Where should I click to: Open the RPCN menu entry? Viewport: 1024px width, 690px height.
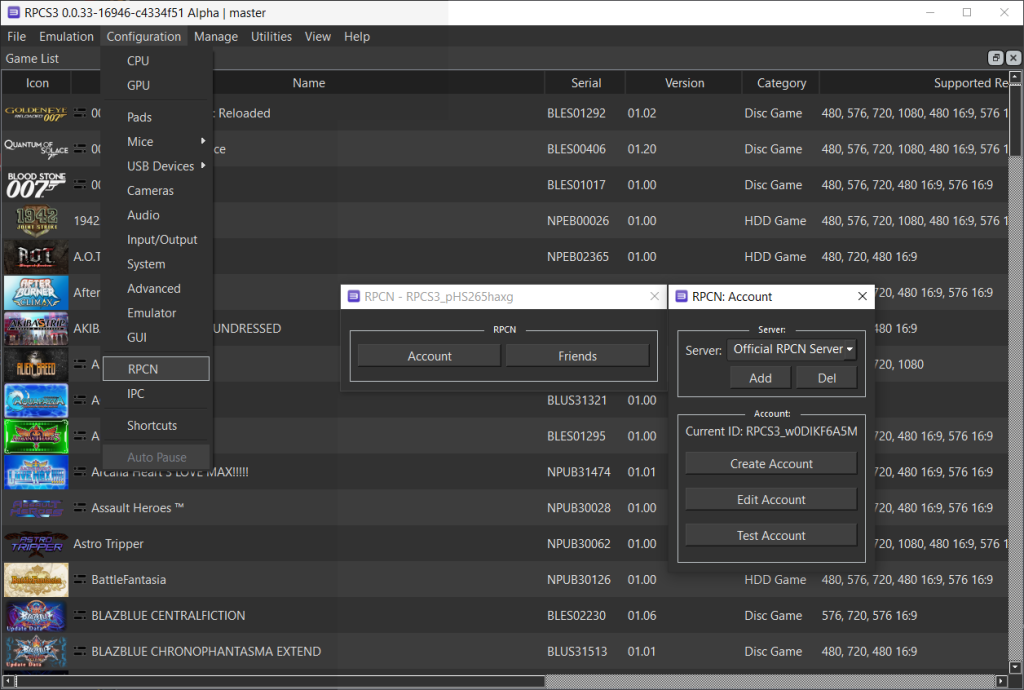coord(156,369)
